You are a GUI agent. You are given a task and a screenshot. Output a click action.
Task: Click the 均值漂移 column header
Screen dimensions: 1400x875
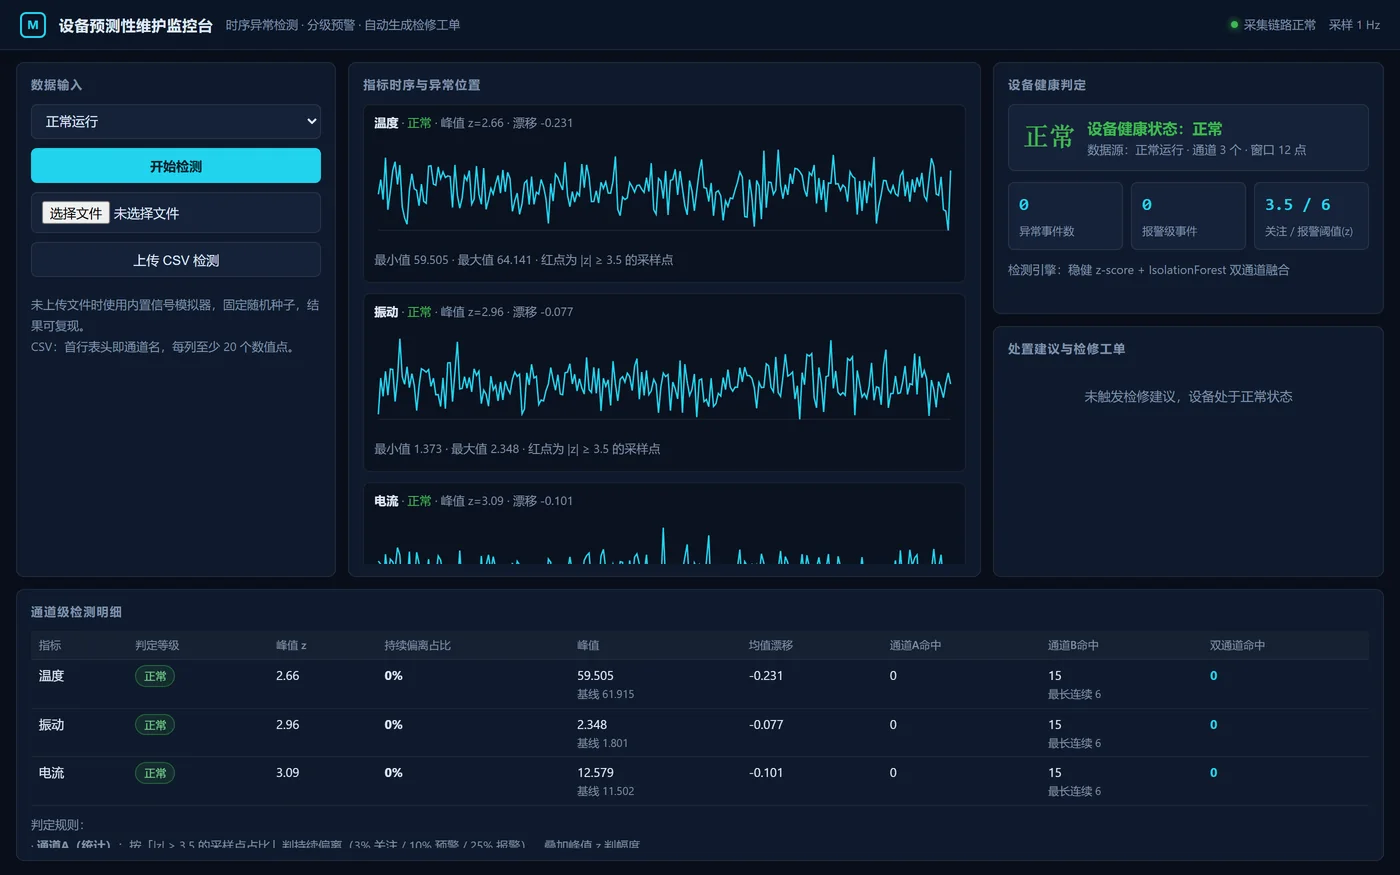pos(771,645)
